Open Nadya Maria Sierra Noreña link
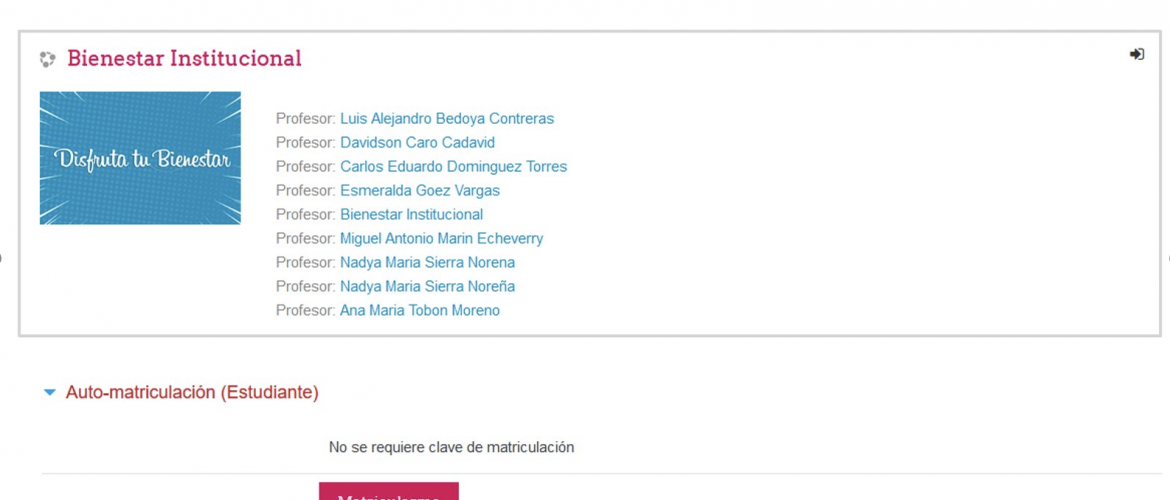The height and width of the screenshot is (500, 1170). 428,287
